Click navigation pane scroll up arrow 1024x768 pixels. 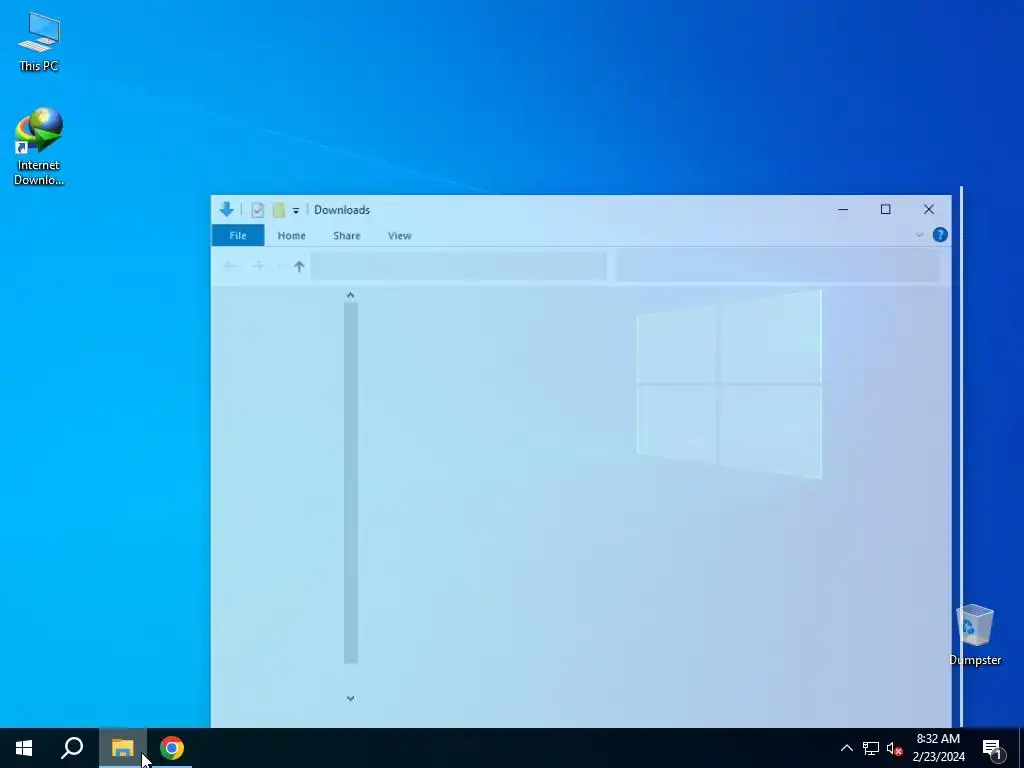tap(351, 296)
